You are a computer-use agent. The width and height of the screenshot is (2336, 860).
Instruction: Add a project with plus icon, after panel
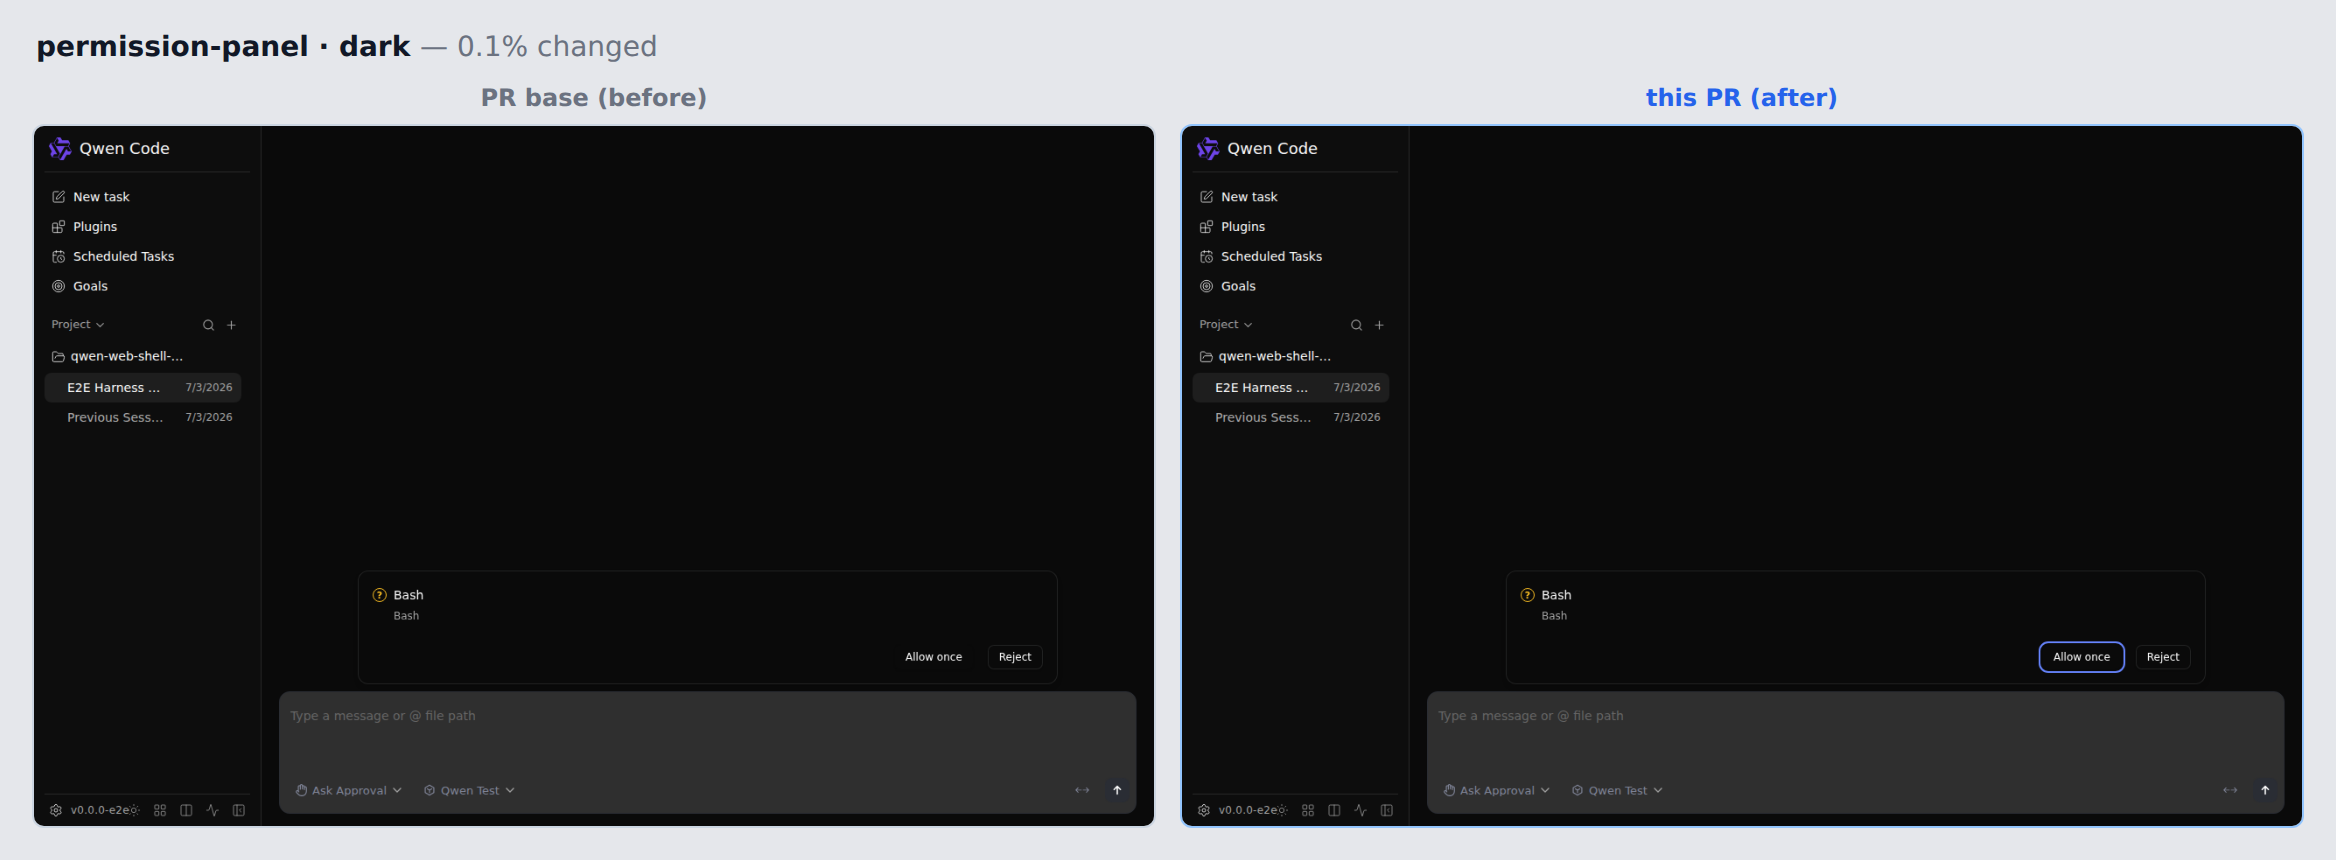coord(1379,325)
